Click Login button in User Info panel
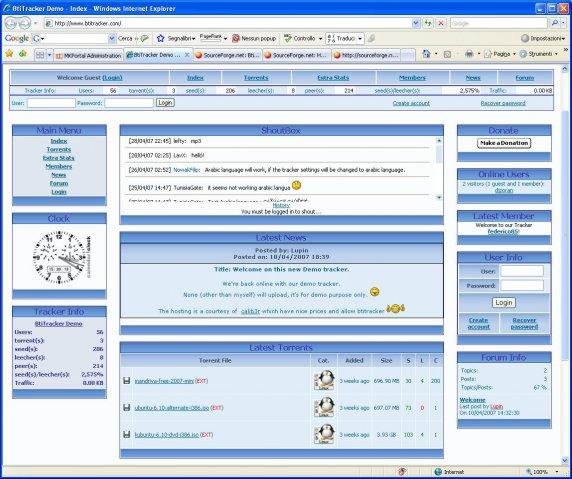 coord(504,302)
